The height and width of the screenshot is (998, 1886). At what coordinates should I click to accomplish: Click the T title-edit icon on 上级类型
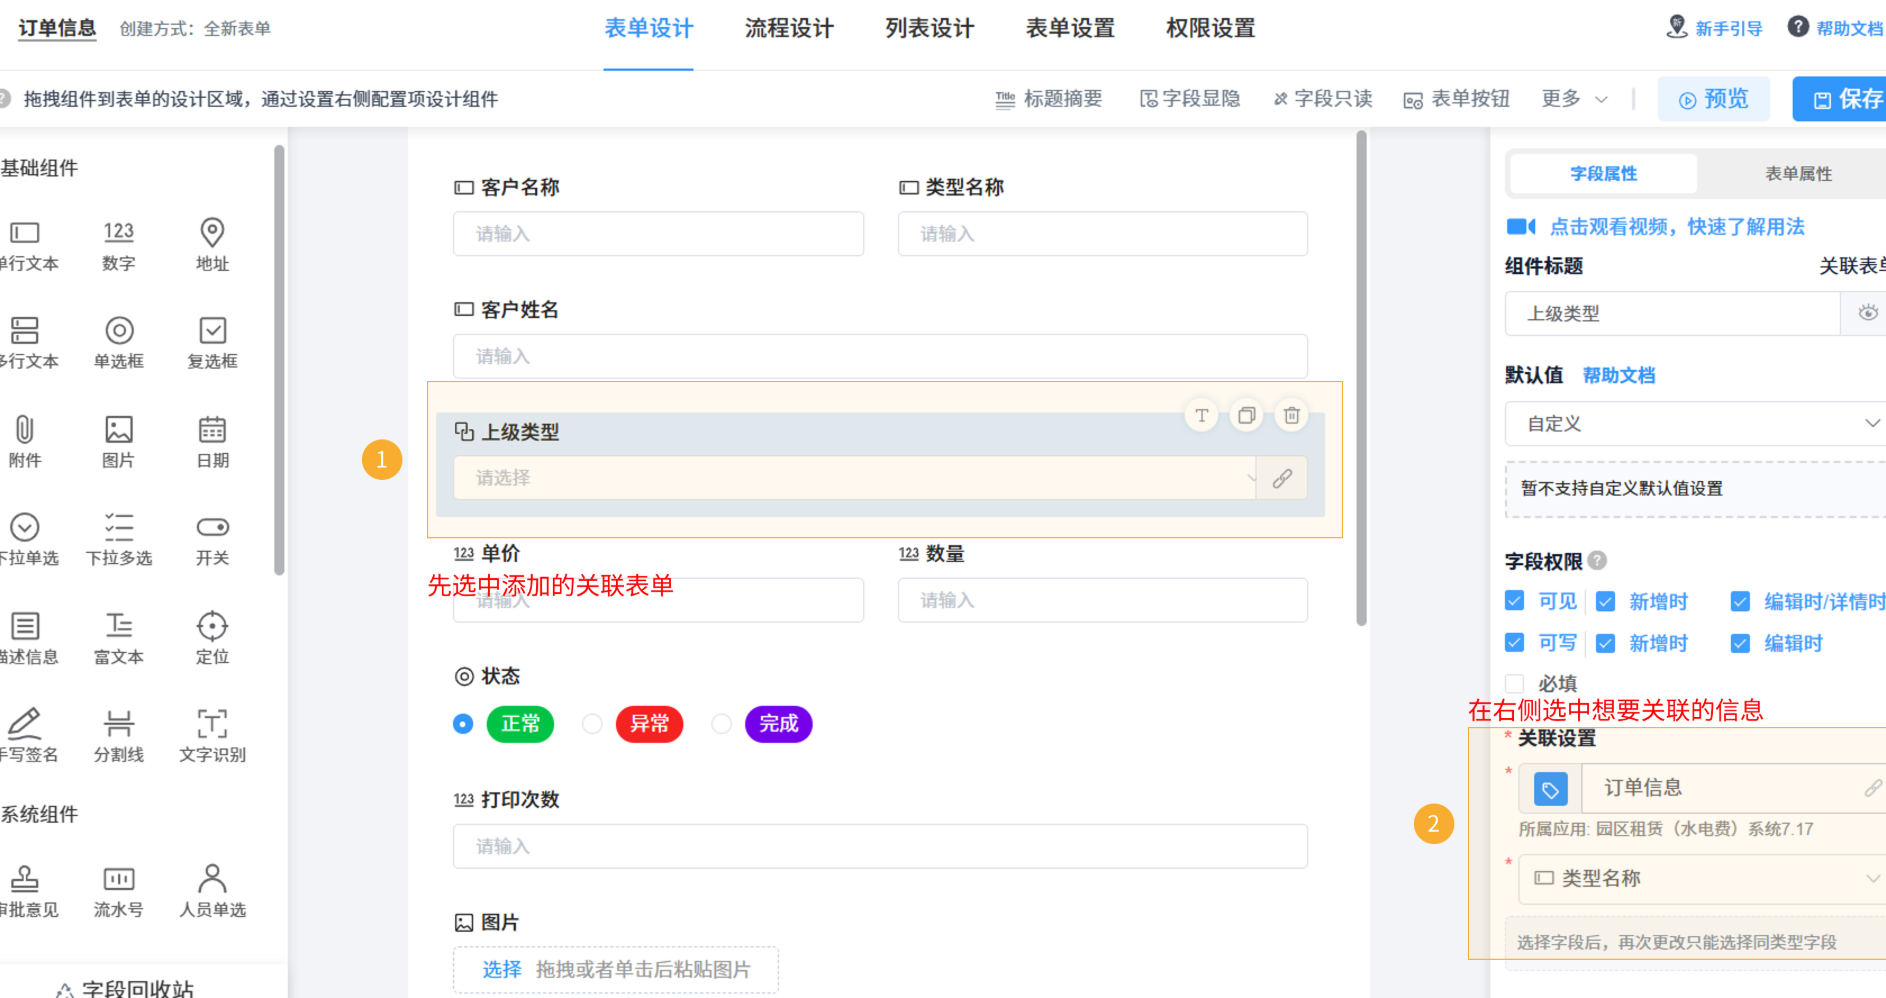tap(1202, 415)
